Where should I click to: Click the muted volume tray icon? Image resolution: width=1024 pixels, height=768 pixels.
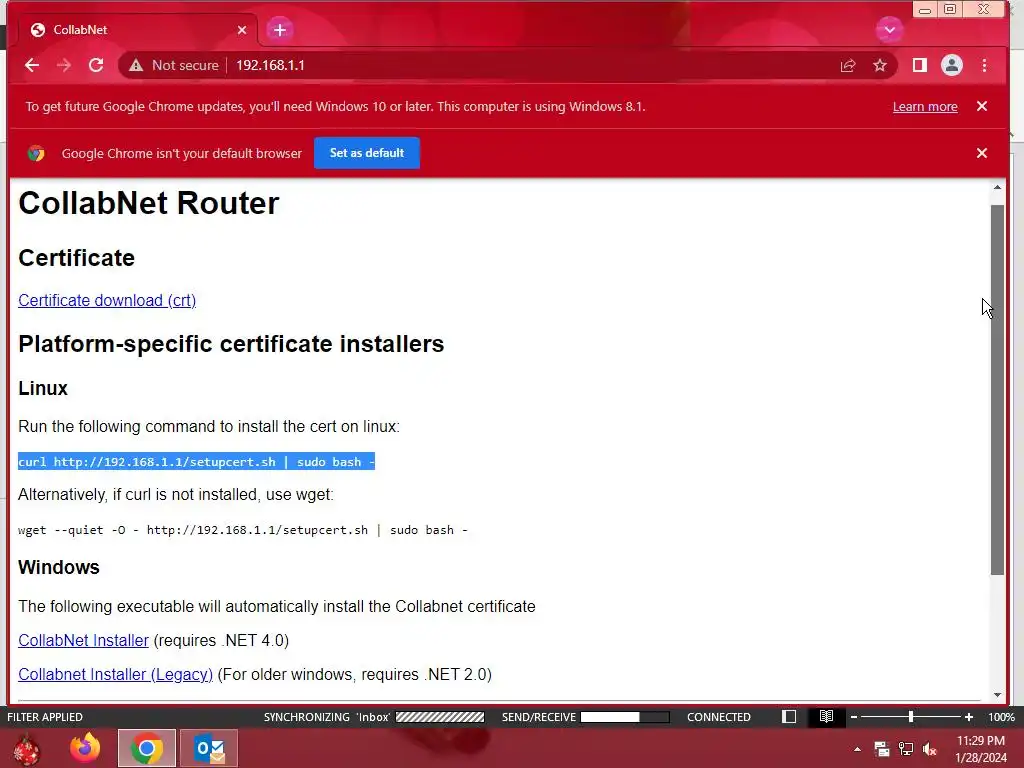pos(929,749)
